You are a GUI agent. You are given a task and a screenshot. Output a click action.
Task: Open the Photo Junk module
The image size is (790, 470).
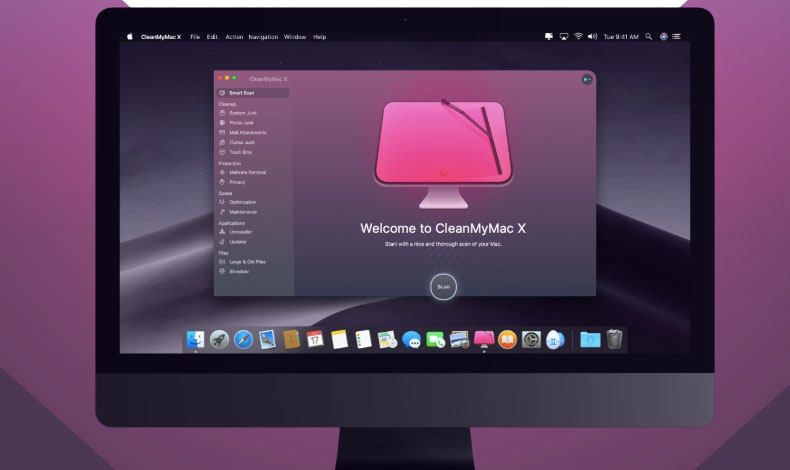(x=242, y=123)
